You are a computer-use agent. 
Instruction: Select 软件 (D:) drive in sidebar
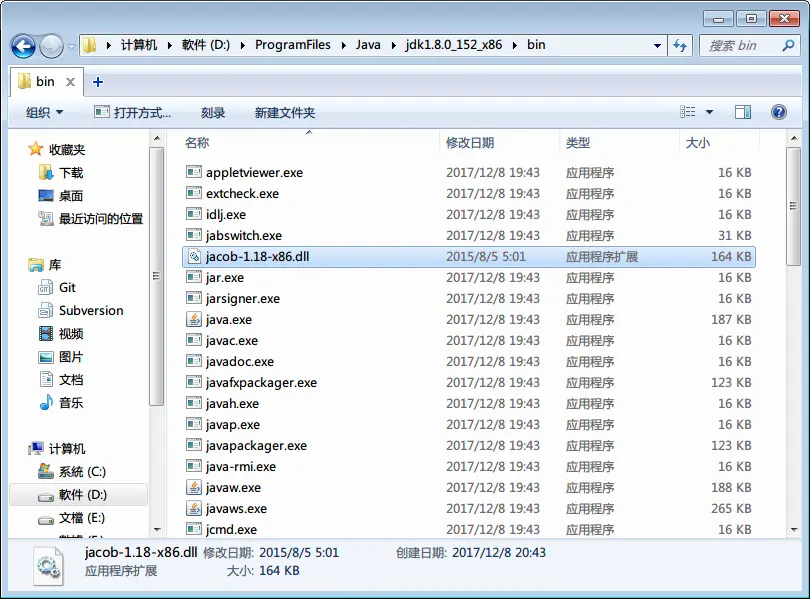point(79,495)
